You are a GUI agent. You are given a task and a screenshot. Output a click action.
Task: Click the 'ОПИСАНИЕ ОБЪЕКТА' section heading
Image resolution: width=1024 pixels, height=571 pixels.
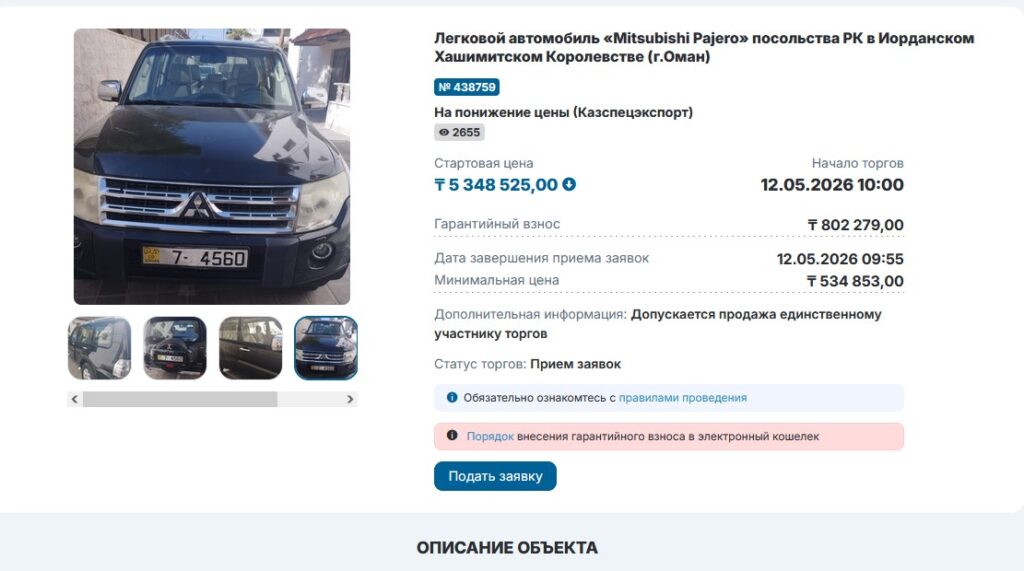point(507,547)
